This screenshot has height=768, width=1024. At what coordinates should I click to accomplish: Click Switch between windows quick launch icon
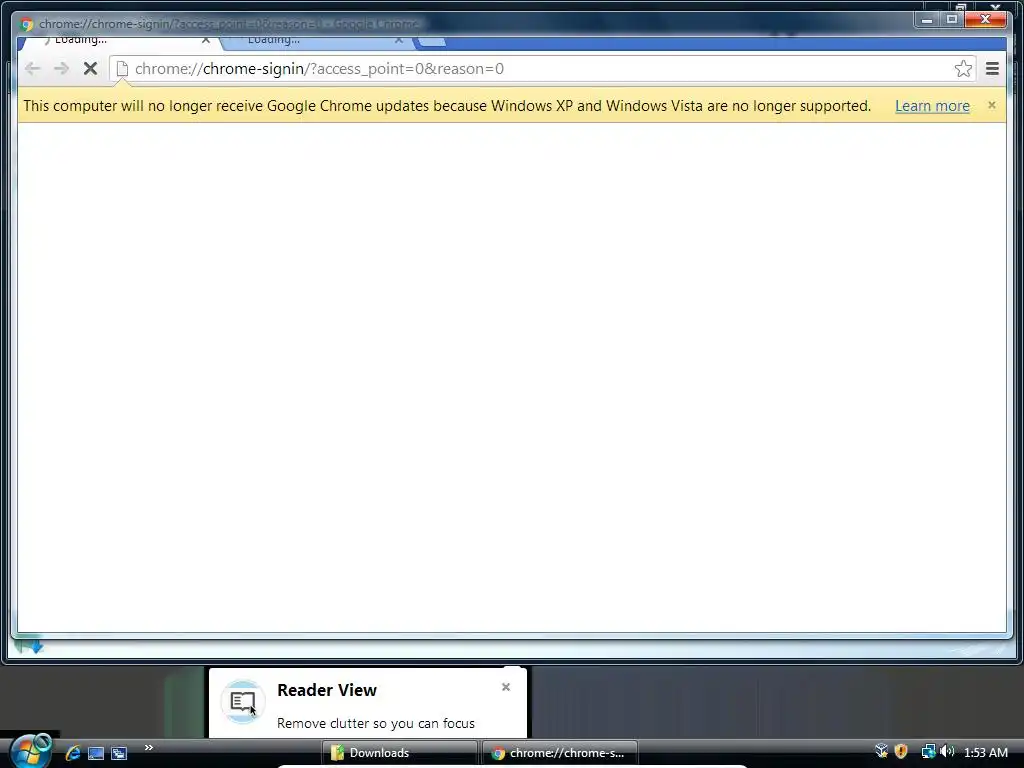point(119,753)
